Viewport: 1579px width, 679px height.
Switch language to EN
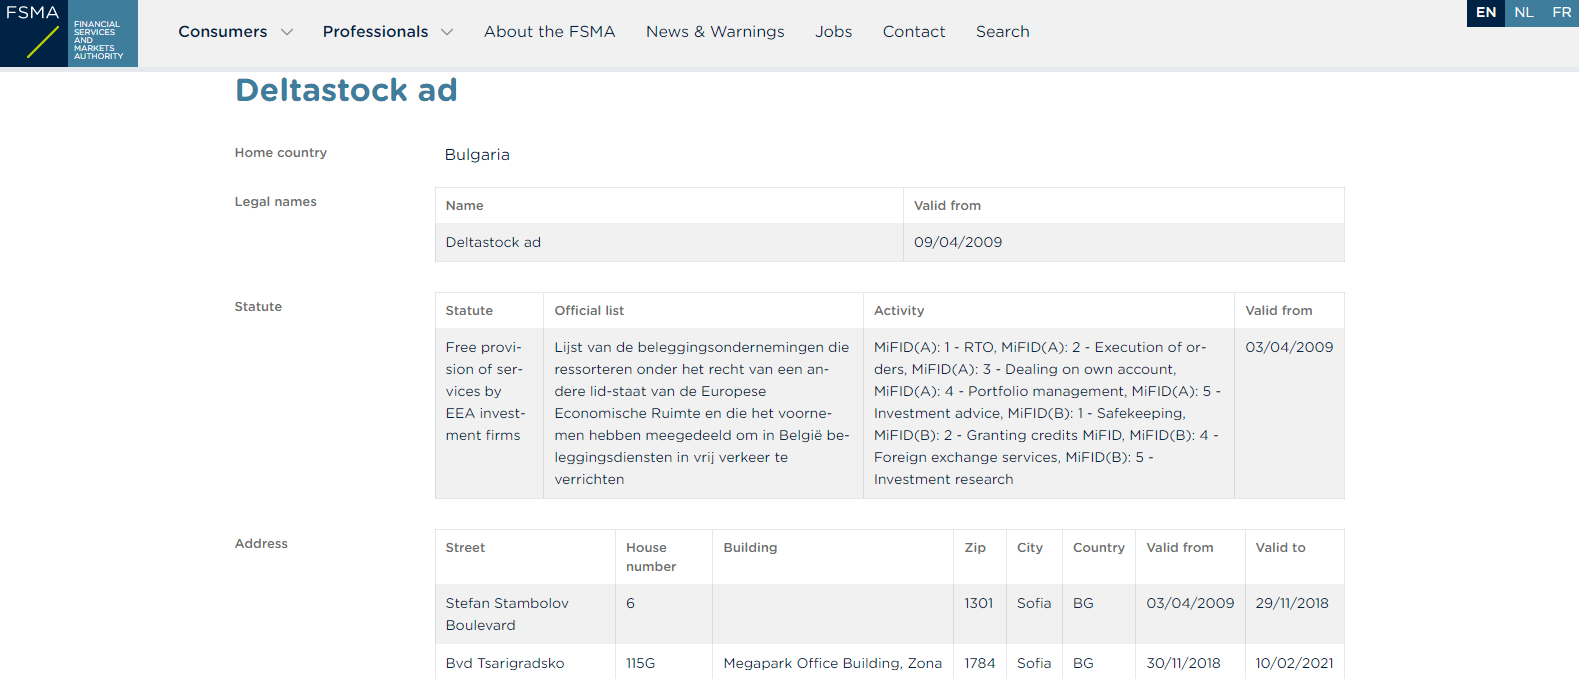point(1486,13)
